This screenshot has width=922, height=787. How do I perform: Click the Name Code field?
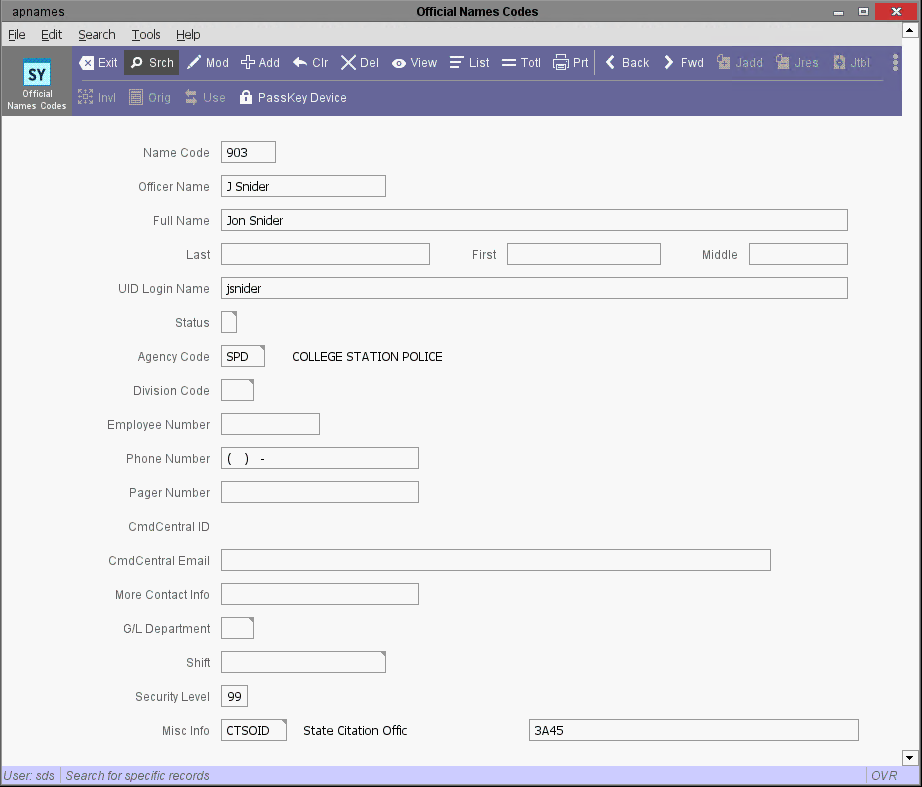[248, 152]
